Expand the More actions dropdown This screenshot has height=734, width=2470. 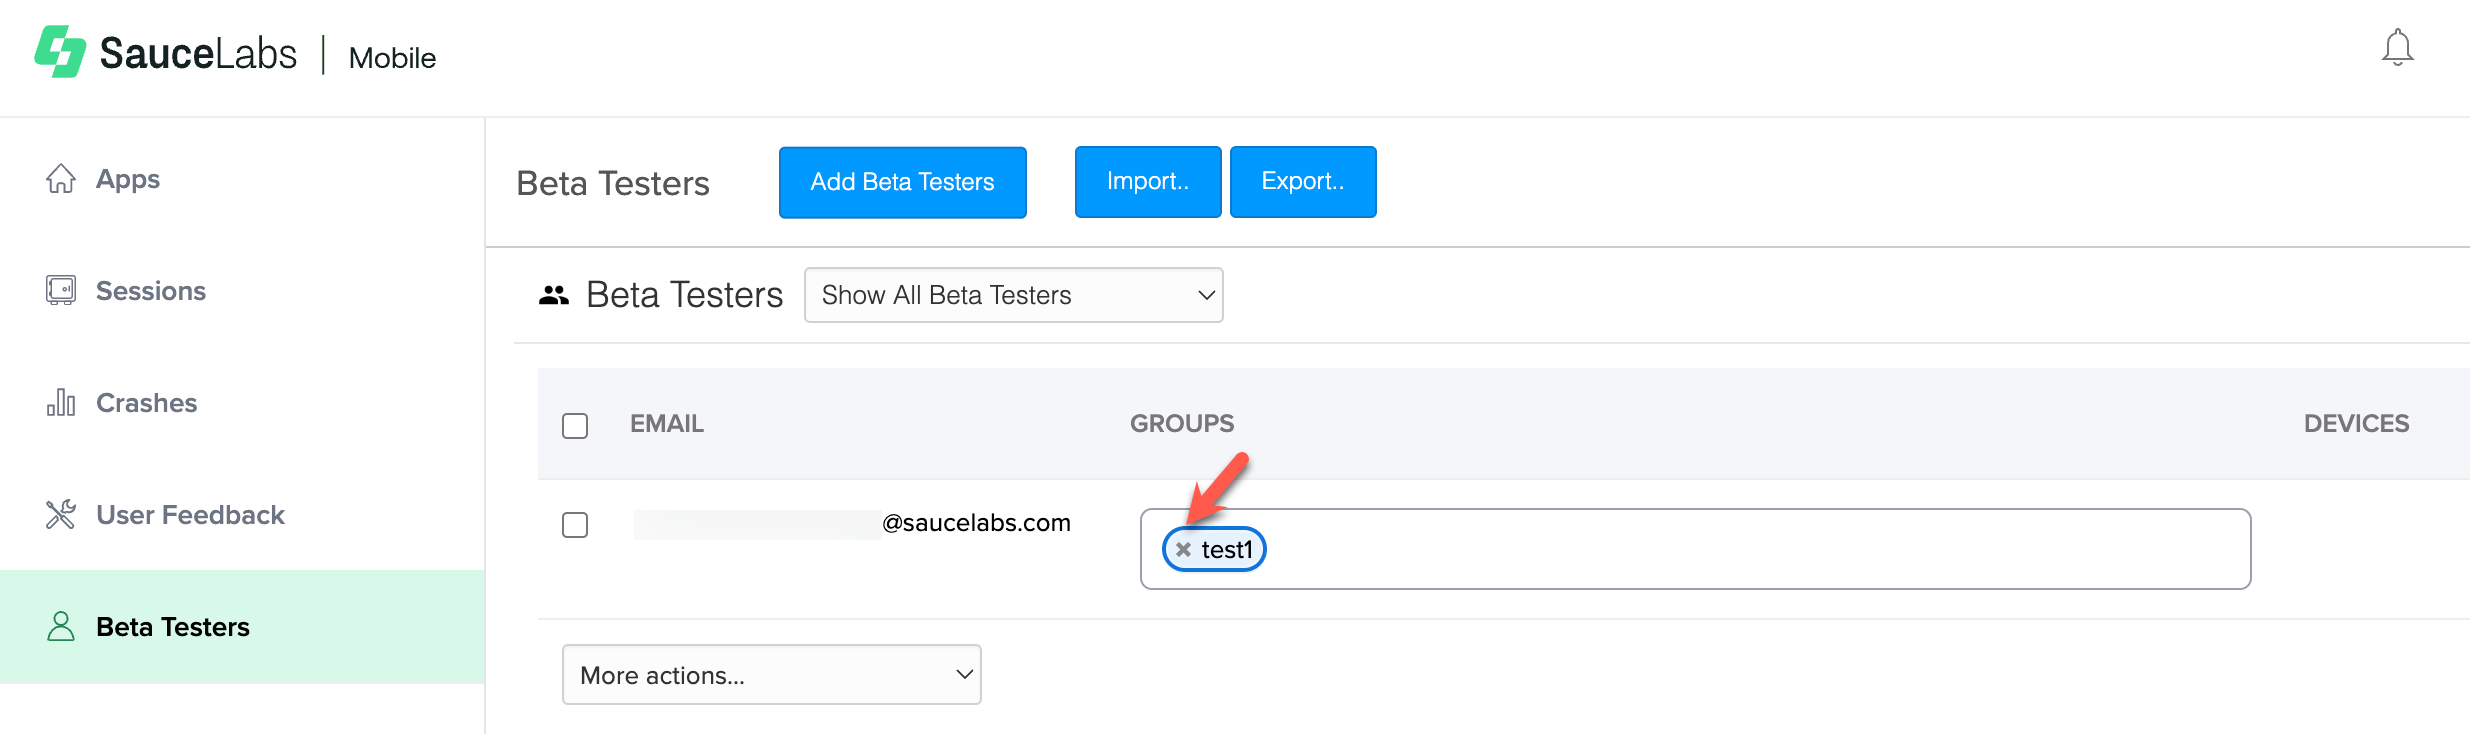tap(771, 675)
